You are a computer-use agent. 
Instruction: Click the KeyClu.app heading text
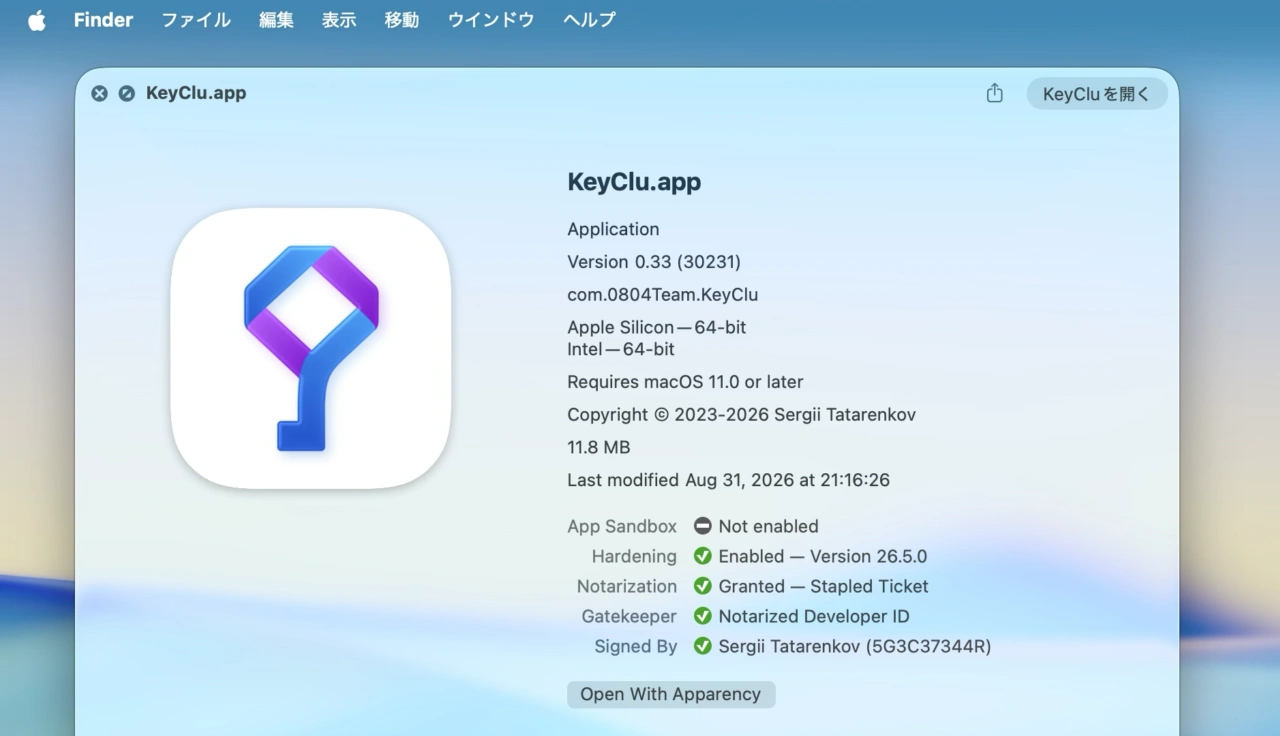click(634, 182)
